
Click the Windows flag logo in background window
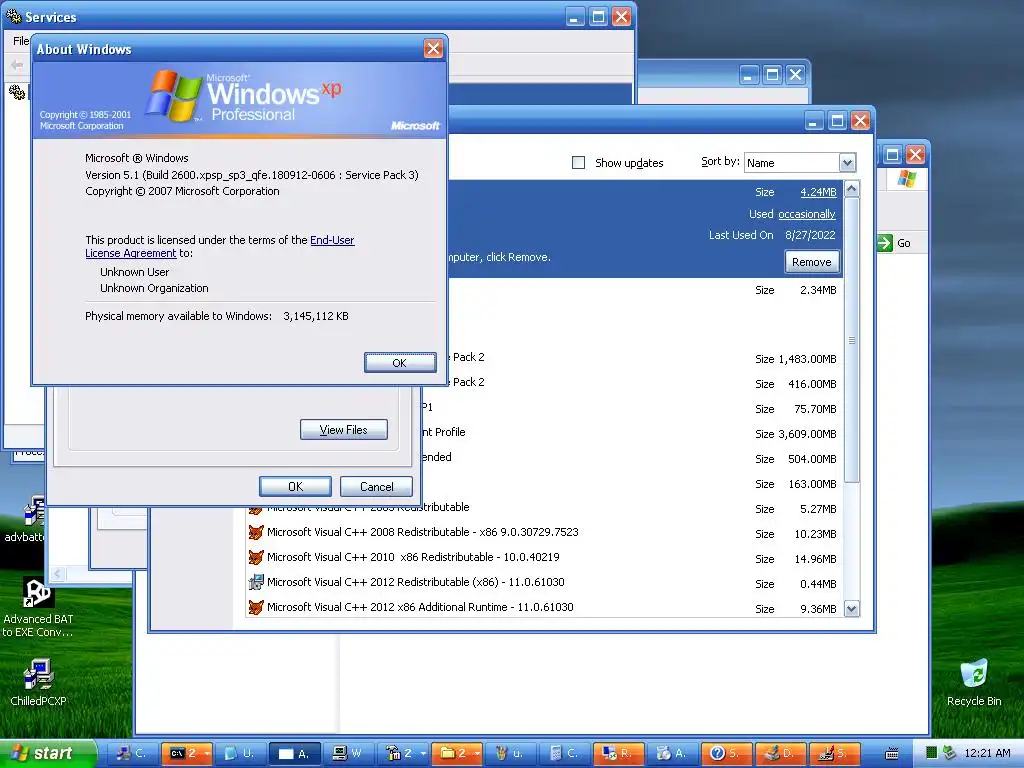click(906, 178)
